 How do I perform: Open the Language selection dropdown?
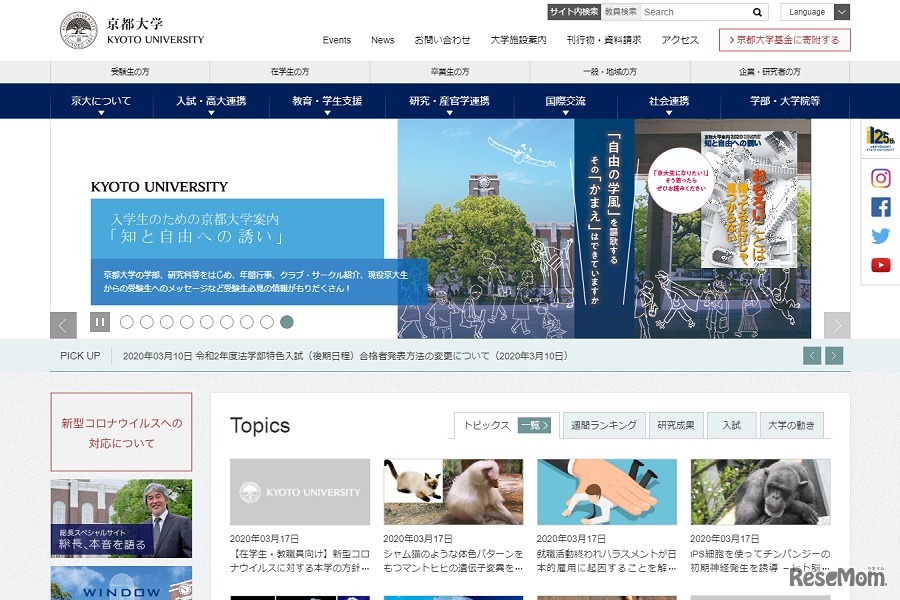point(815,12)
